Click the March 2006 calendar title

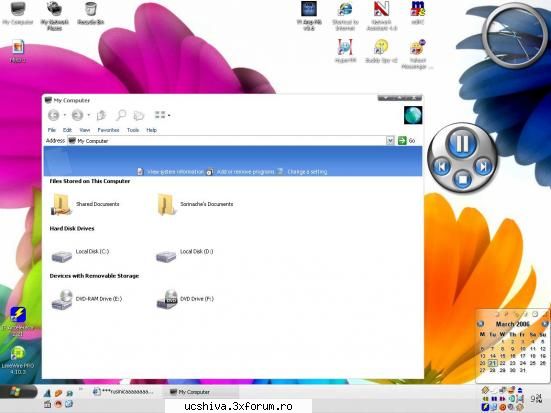[x=512, y=324]
